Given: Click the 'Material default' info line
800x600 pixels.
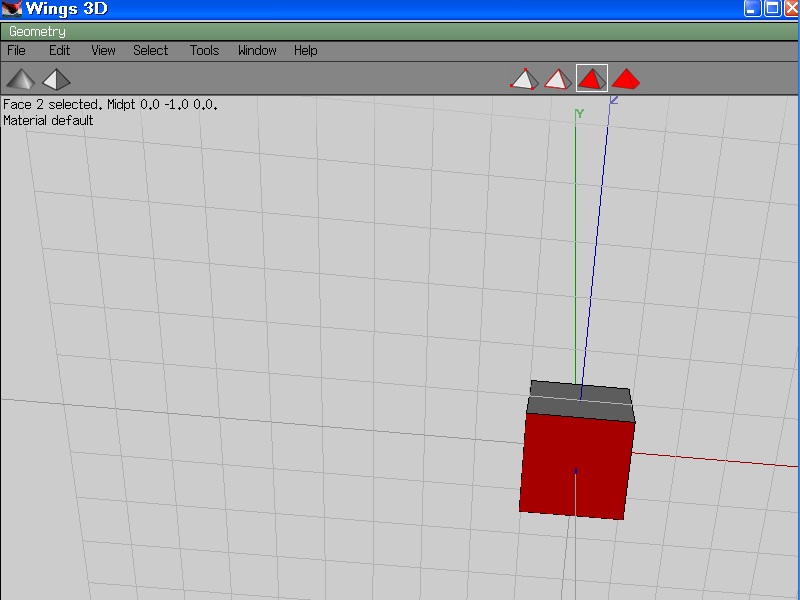Looking at the screenshot, I should point(48,121).
